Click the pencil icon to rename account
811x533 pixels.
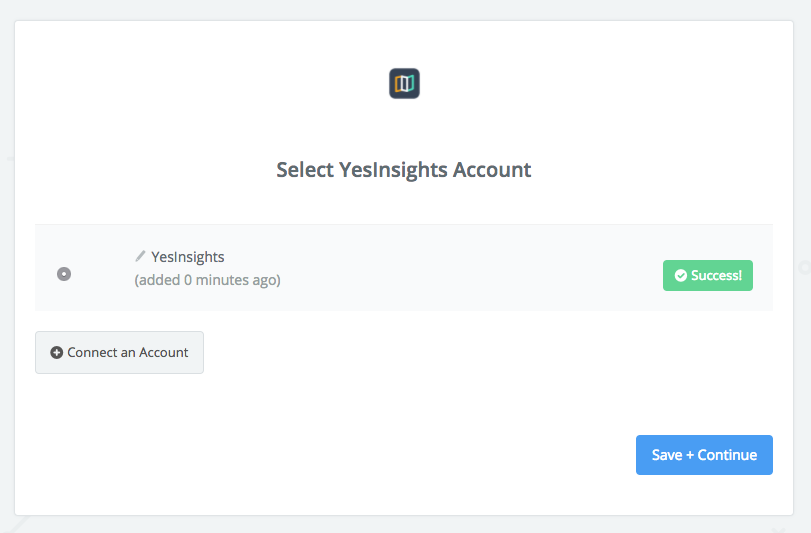[x=140, y=255]
